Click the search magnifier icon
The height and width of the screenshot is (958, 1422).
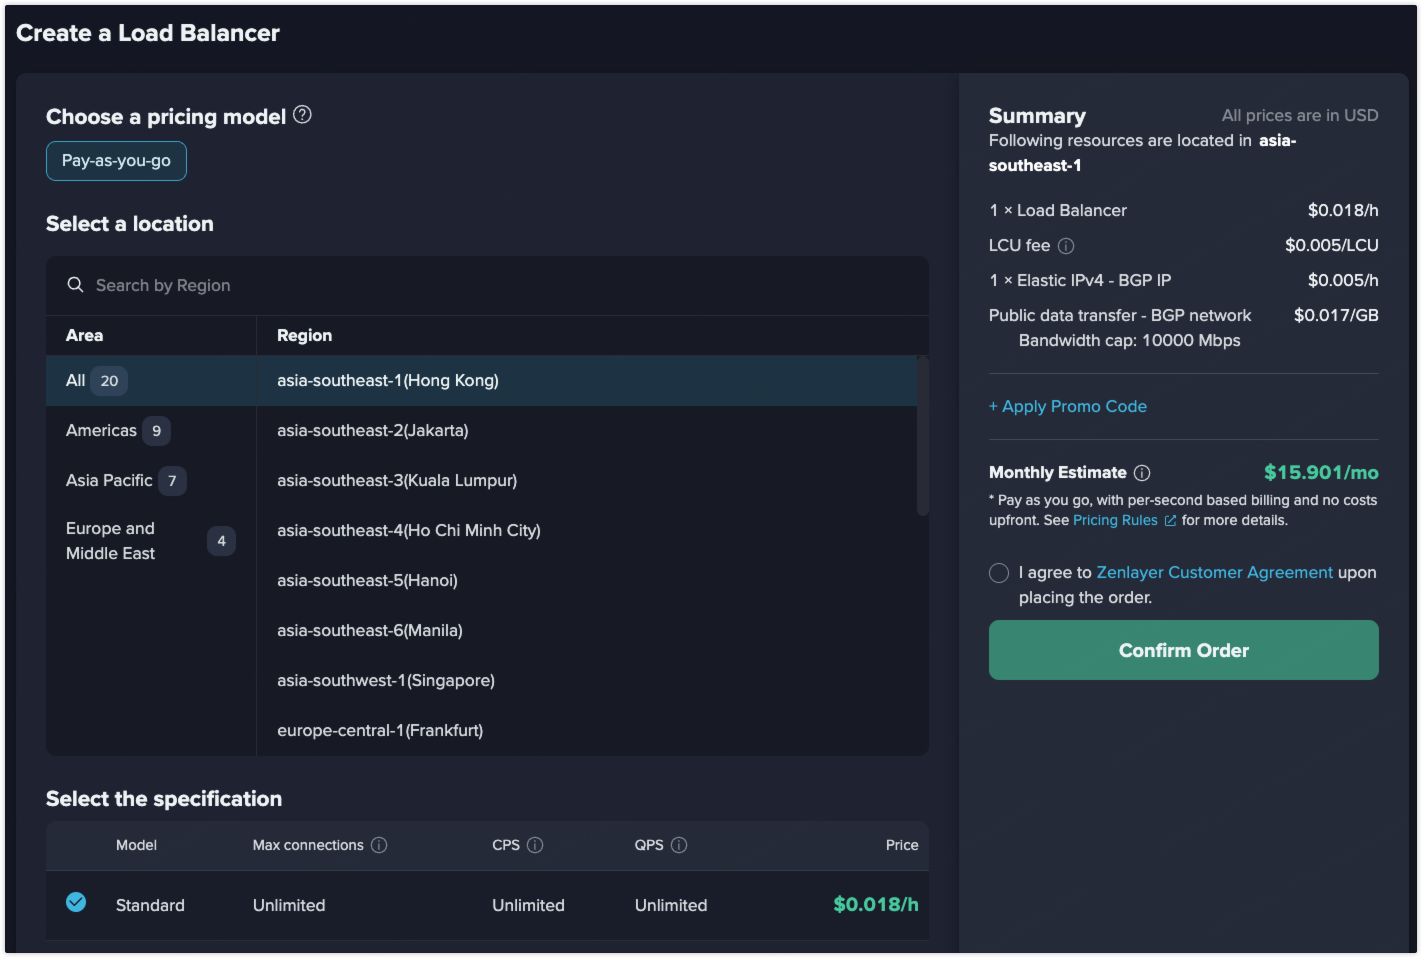click(75, 285)
